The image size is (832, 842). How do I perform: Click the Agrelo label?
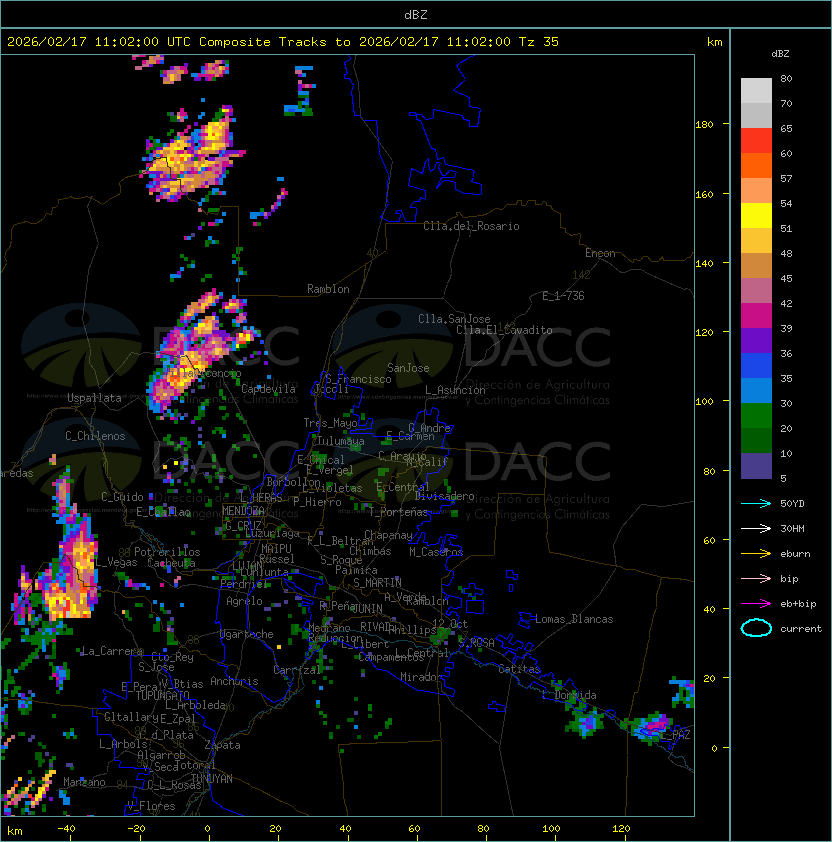(x=244, y=601)
